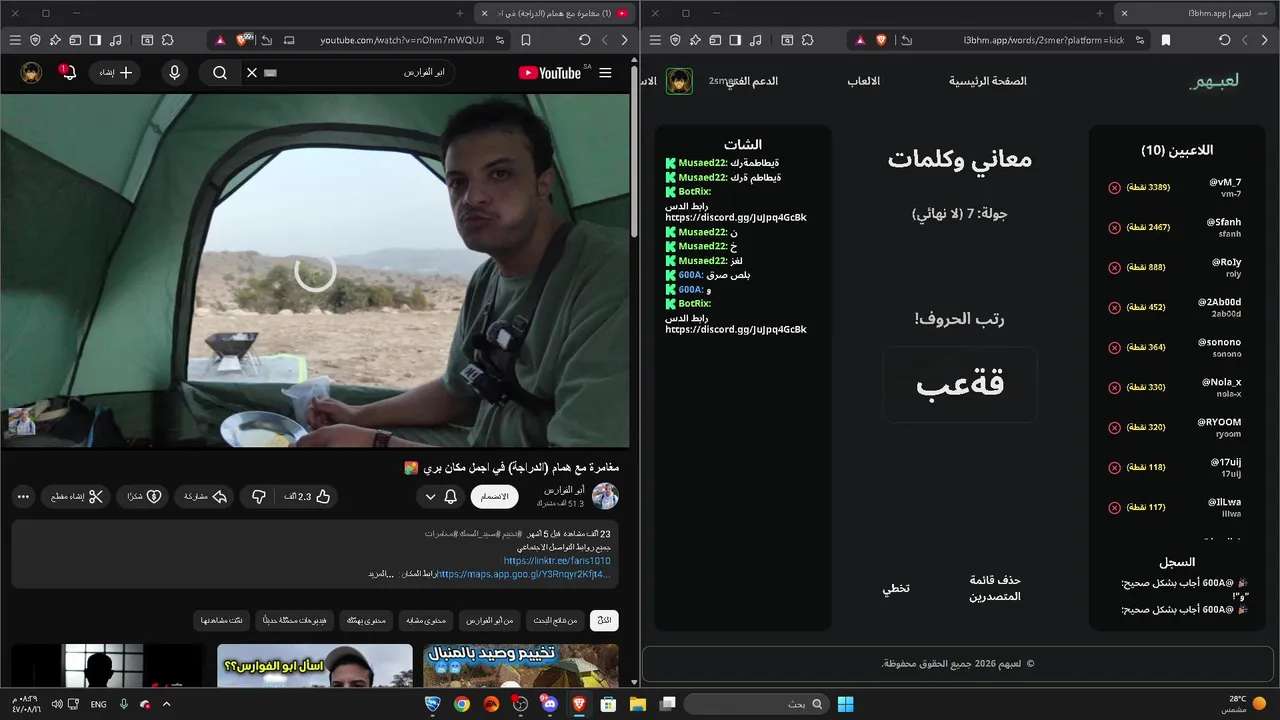
Task: Click تخطي skip button
Action: click(896, 588)
